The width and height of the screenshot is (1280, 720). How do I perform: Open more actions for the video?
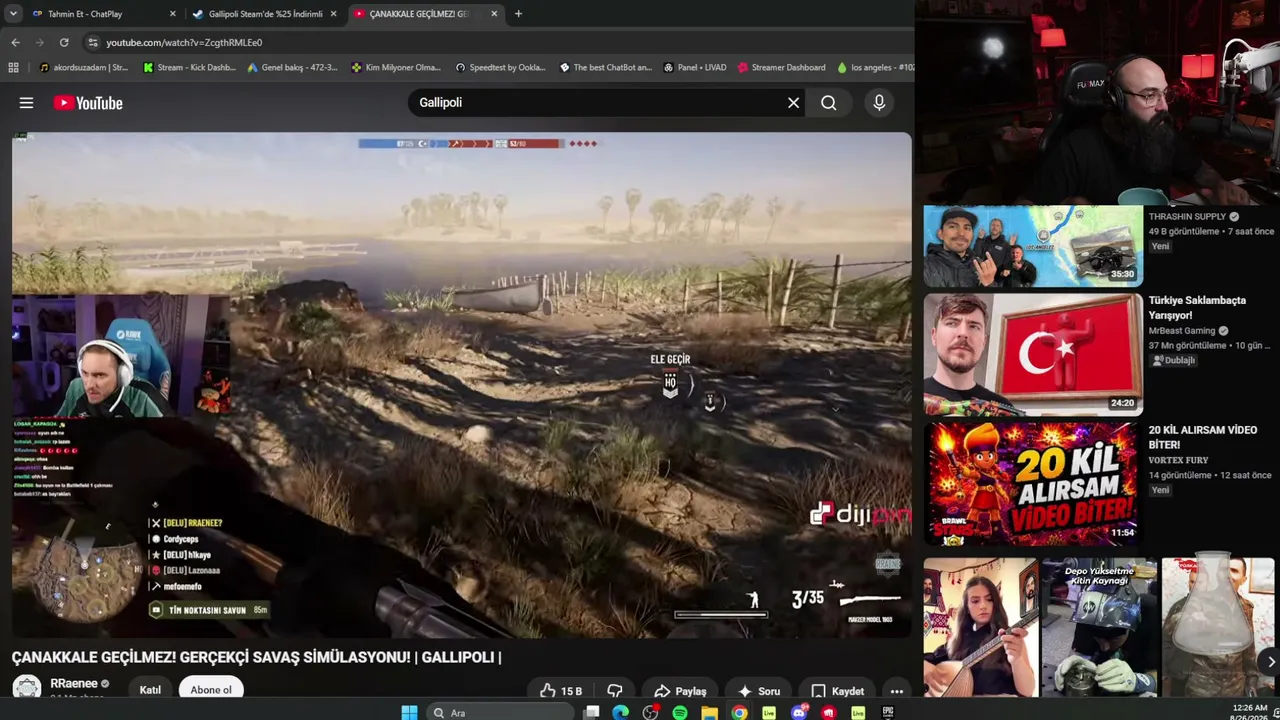tap(897, 691)
